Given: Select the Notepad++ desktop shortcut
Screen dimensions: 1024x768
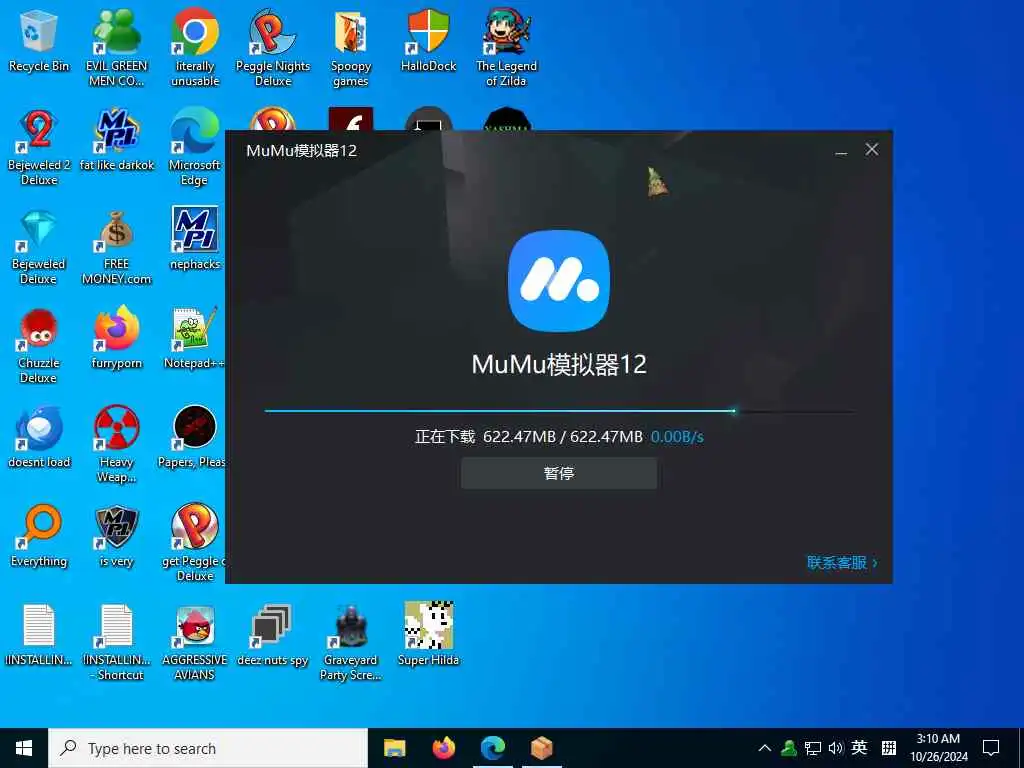Looking at the screenshot, I should 194,338.
